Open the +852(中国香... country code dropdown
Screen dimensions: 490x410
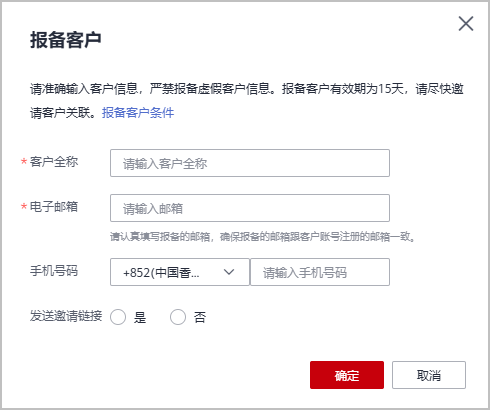[180, 272]
